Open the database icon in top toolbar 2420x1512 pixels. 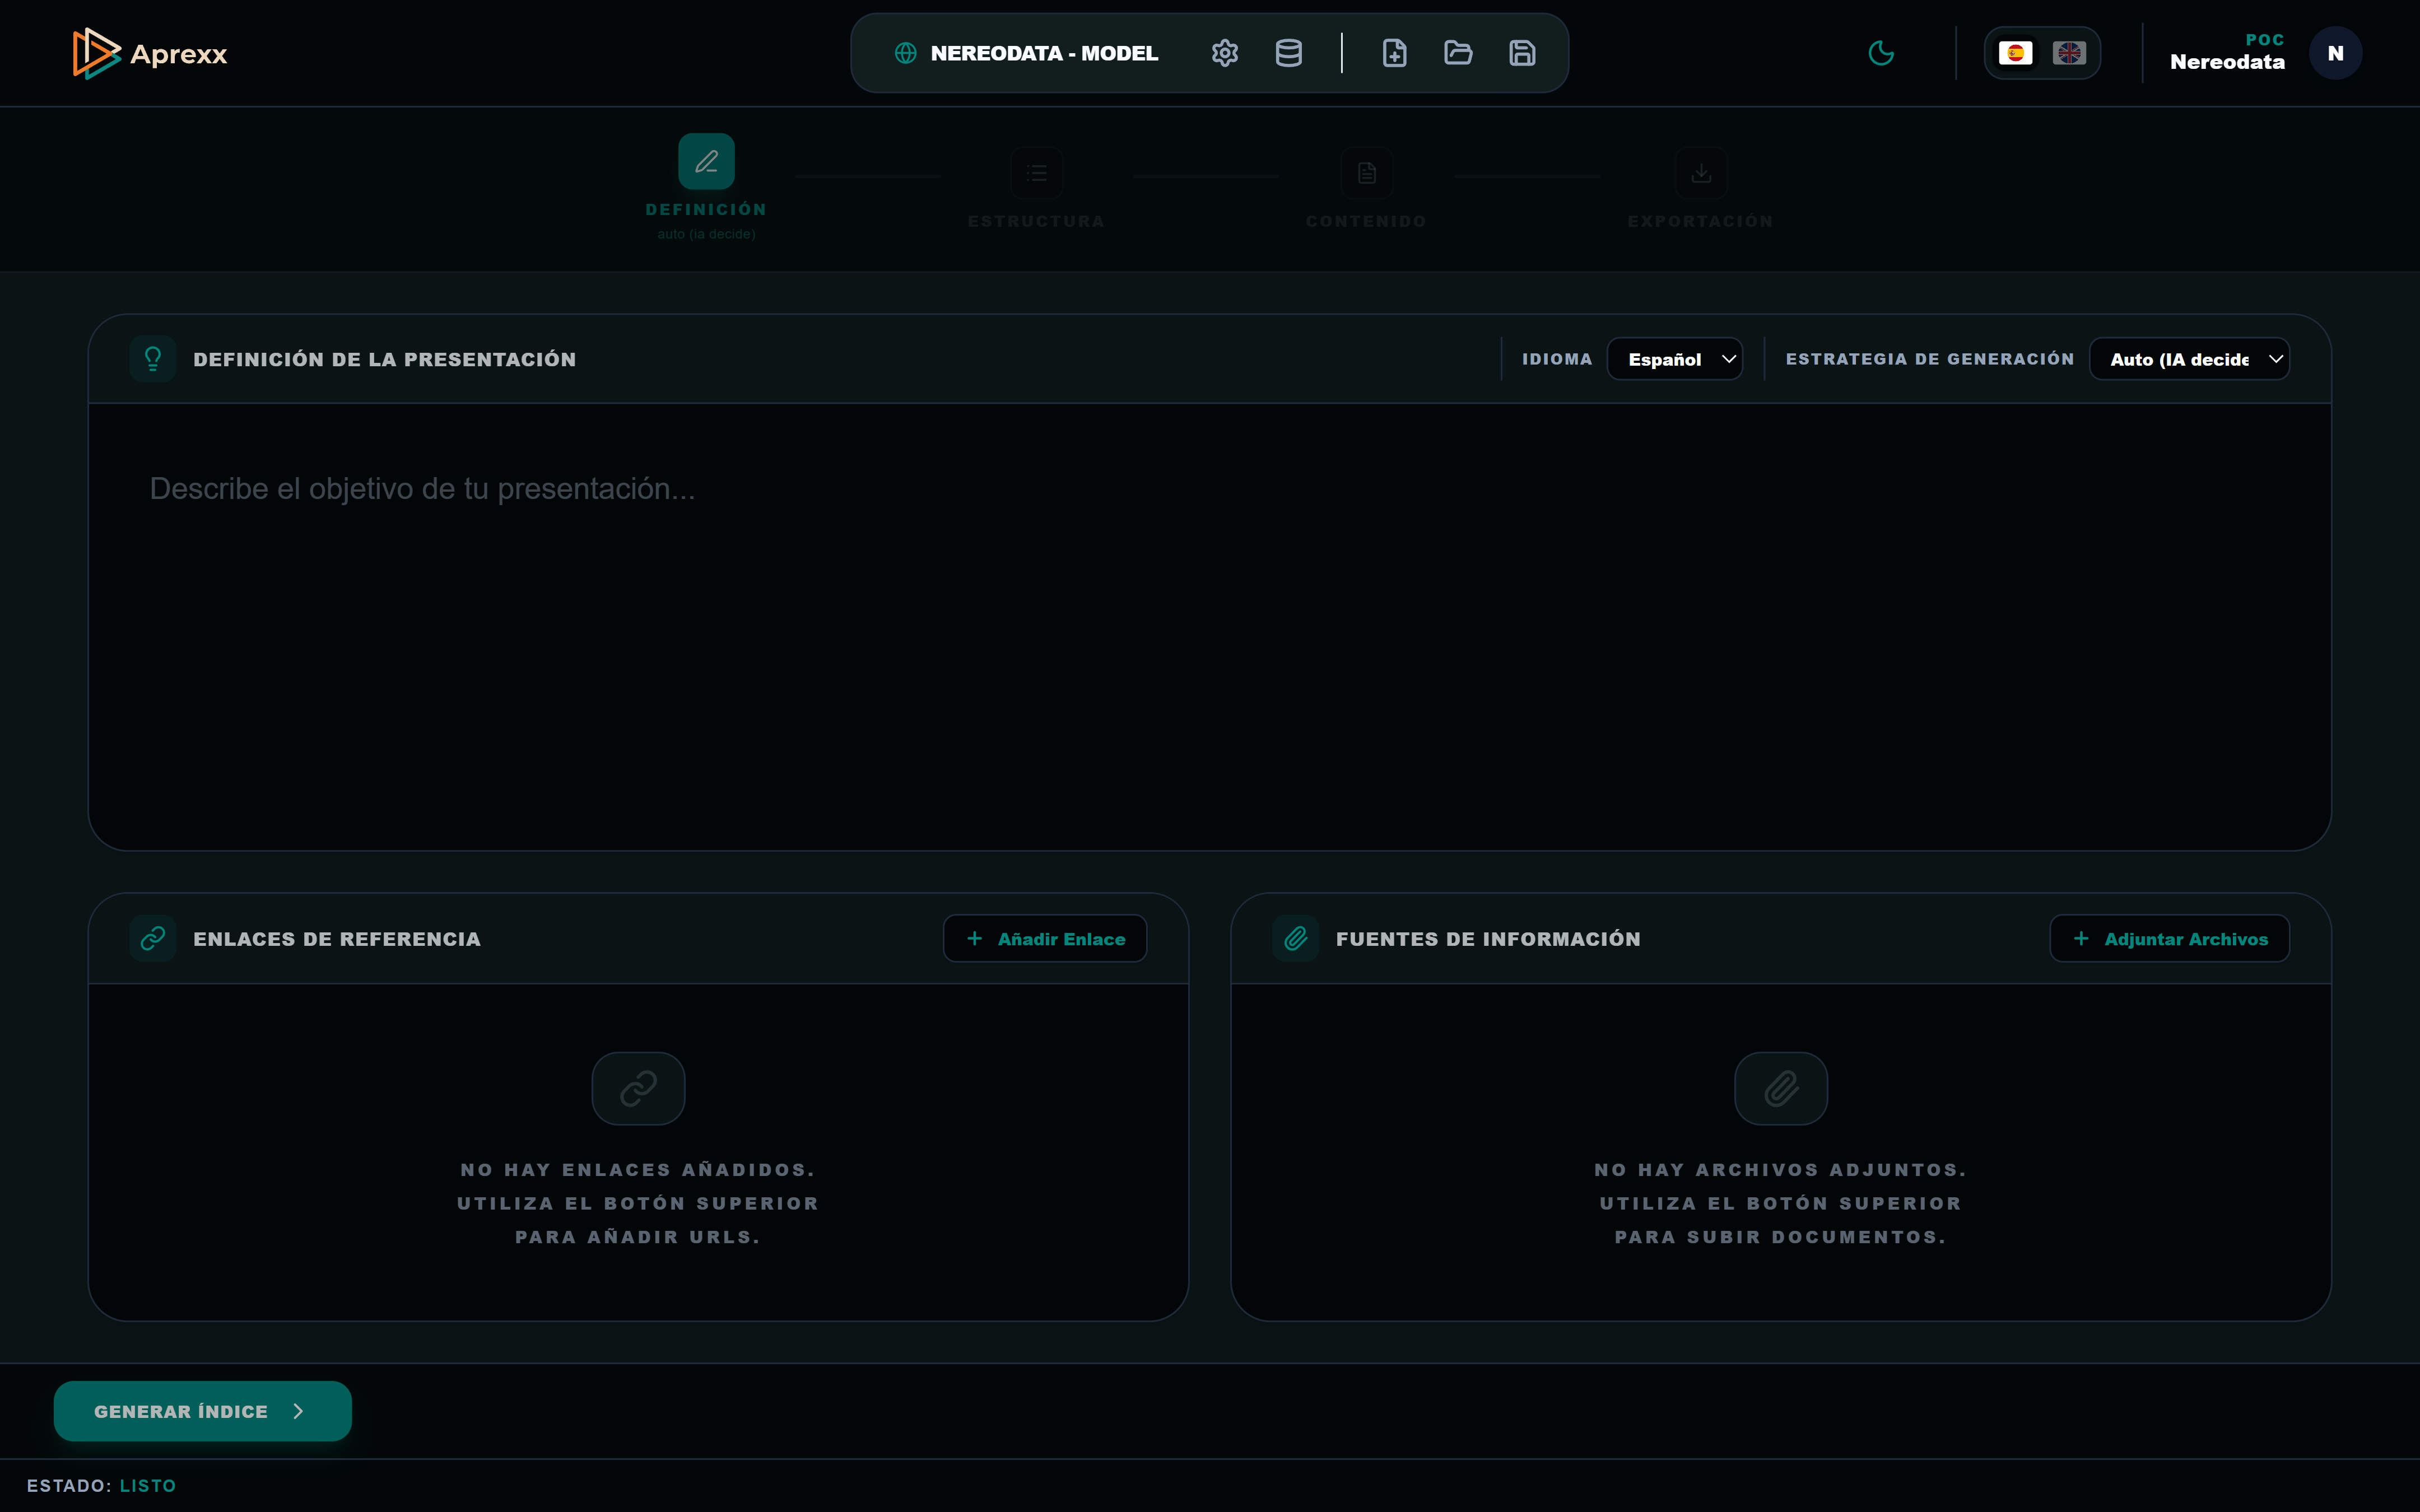click(x=1289, y=53)
